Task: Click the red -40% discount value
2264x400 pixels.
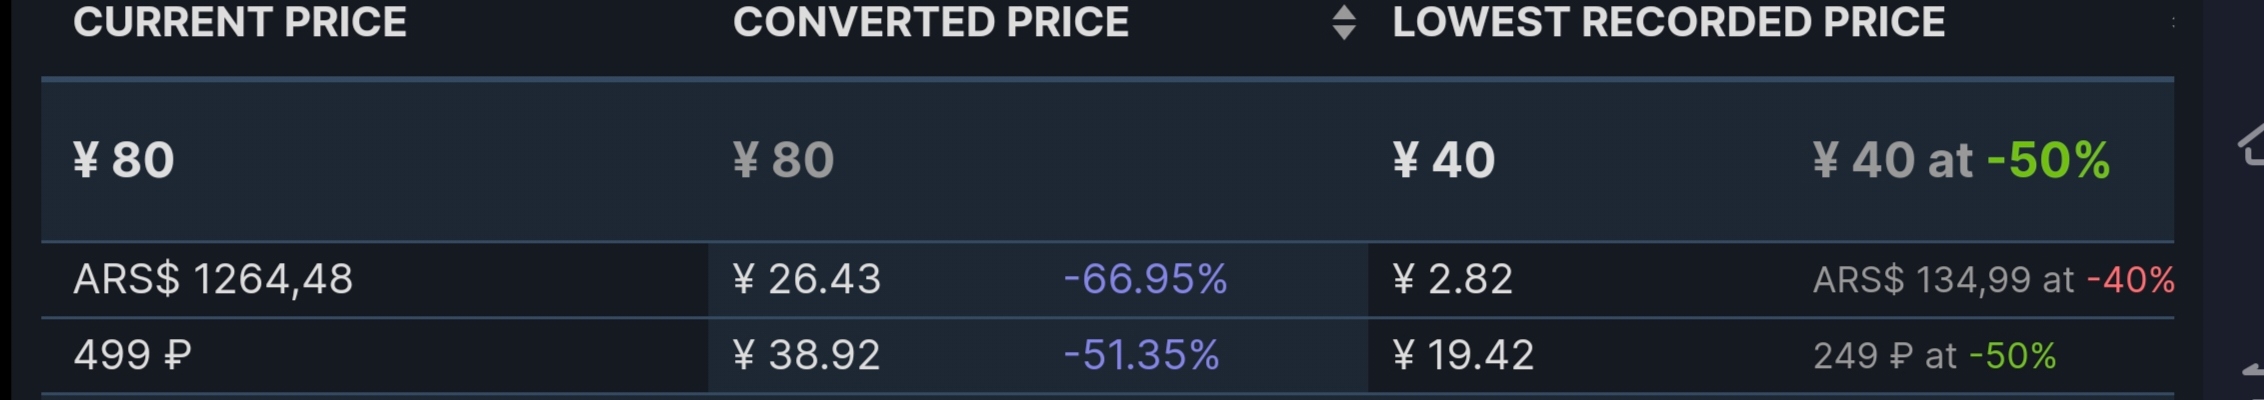Action: pyautogui.click(x=2131, y=280)
